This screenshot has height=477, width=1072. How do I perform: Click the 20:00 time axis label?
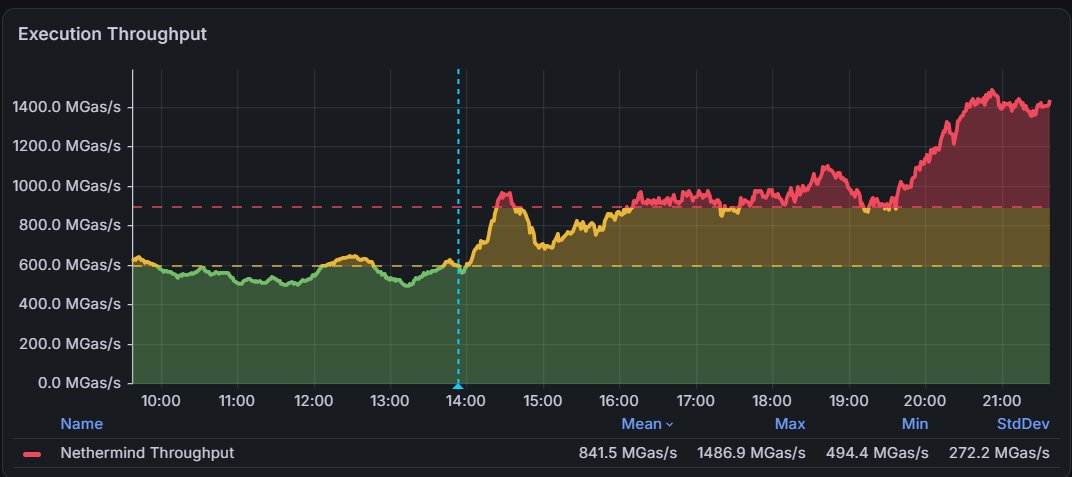pyautogui.click(x=925, y=401)
